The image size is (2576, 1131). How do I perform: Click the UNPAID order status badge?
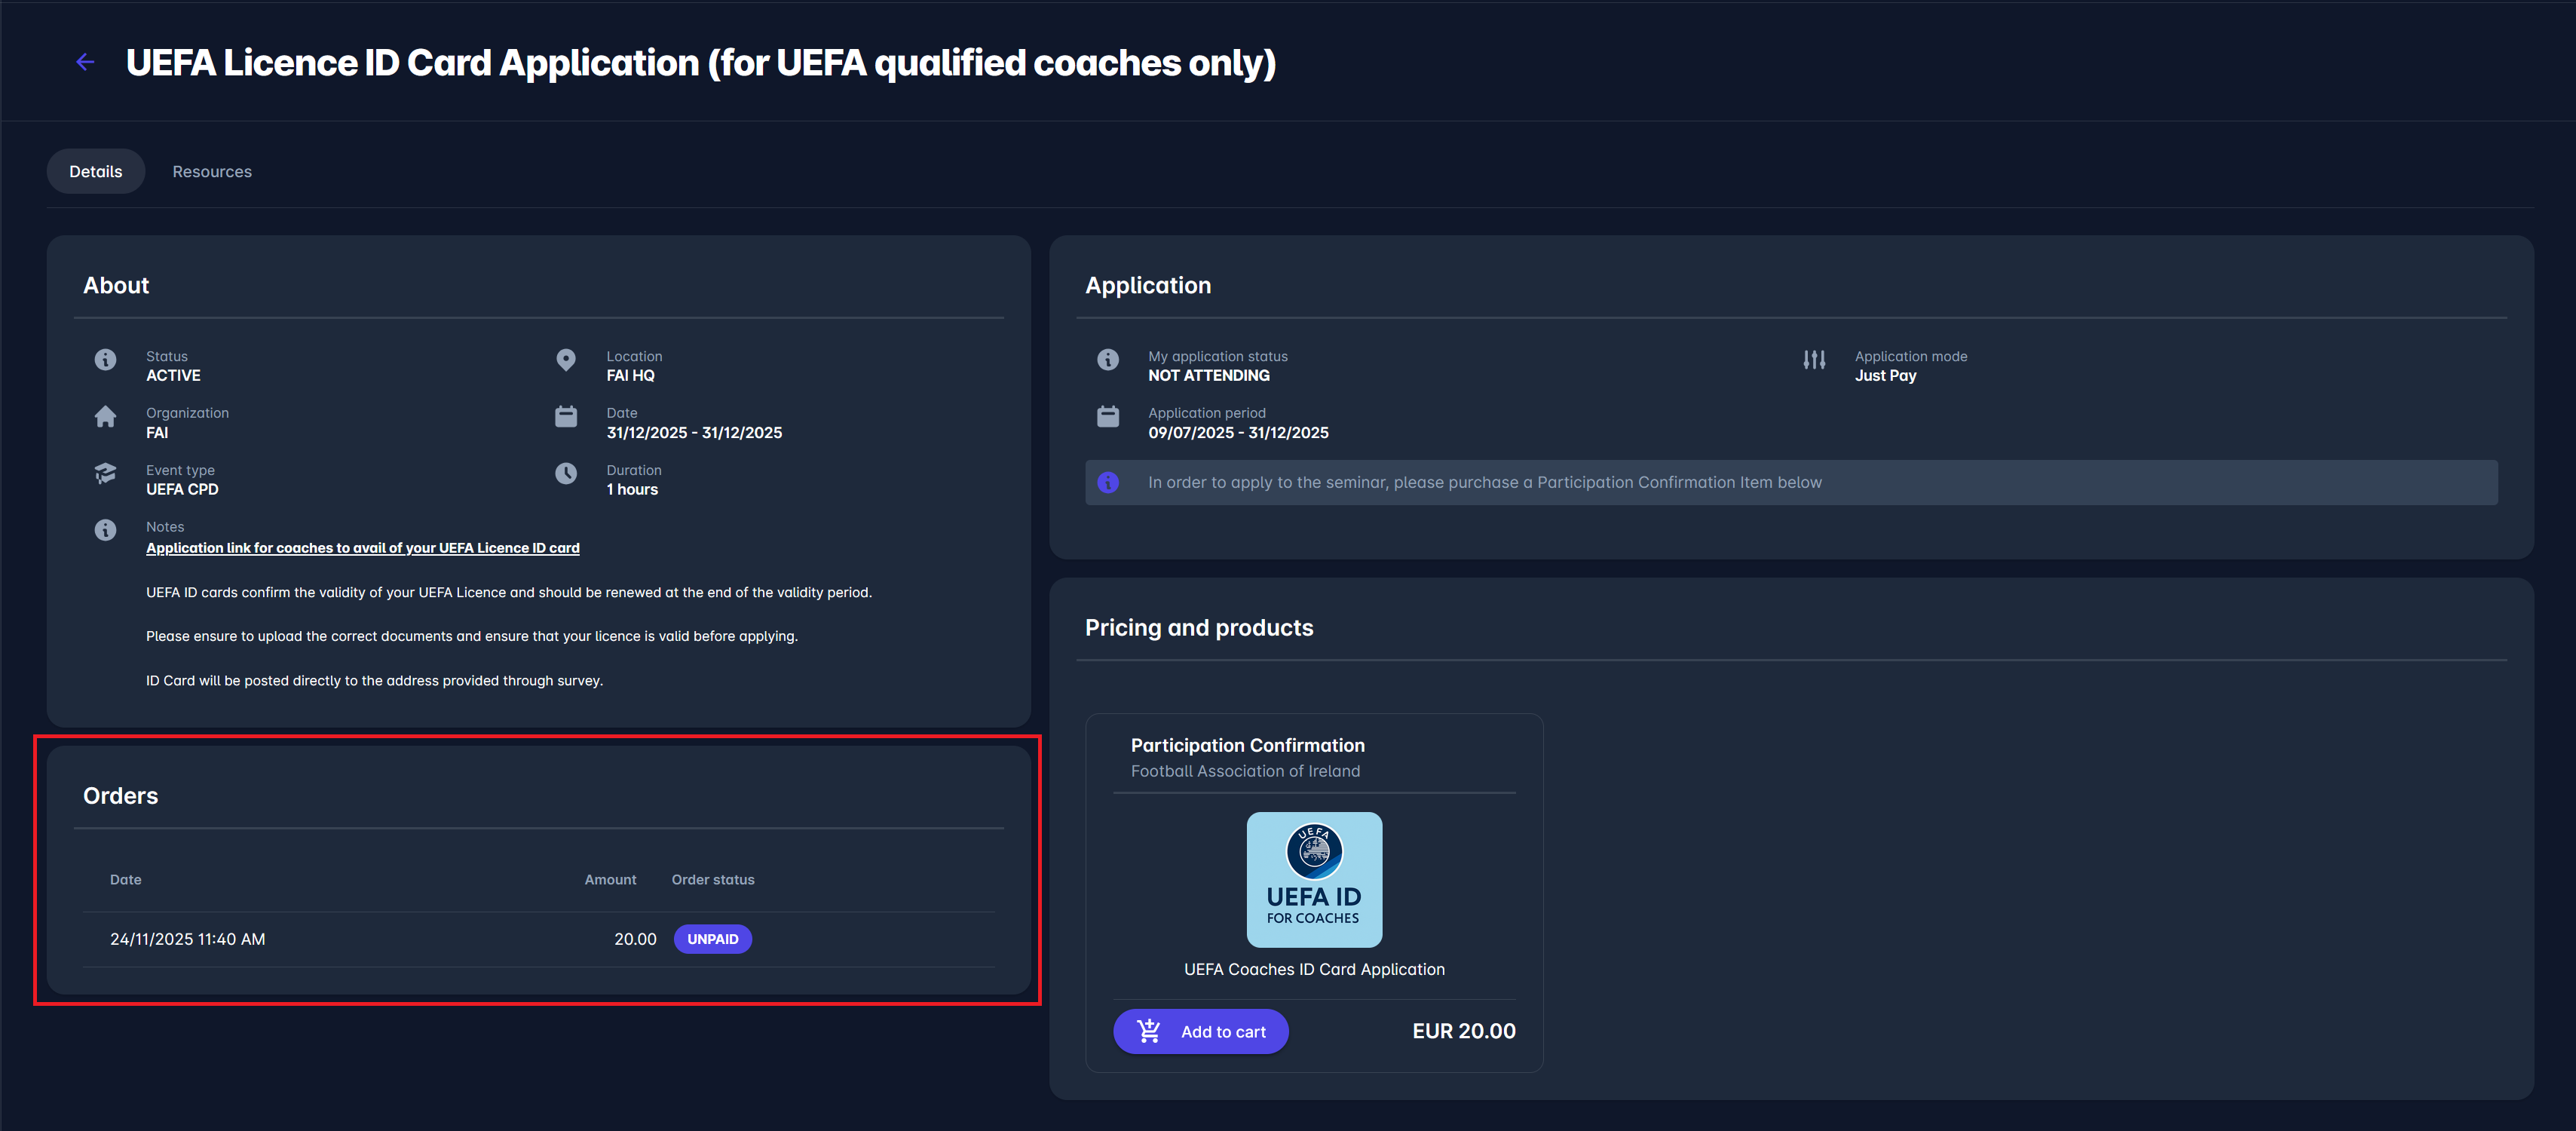pos(712,939)
